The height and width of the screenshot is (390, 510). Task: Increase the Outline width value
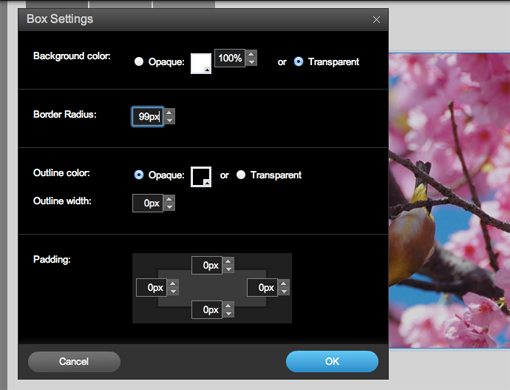tap(169, 199)
